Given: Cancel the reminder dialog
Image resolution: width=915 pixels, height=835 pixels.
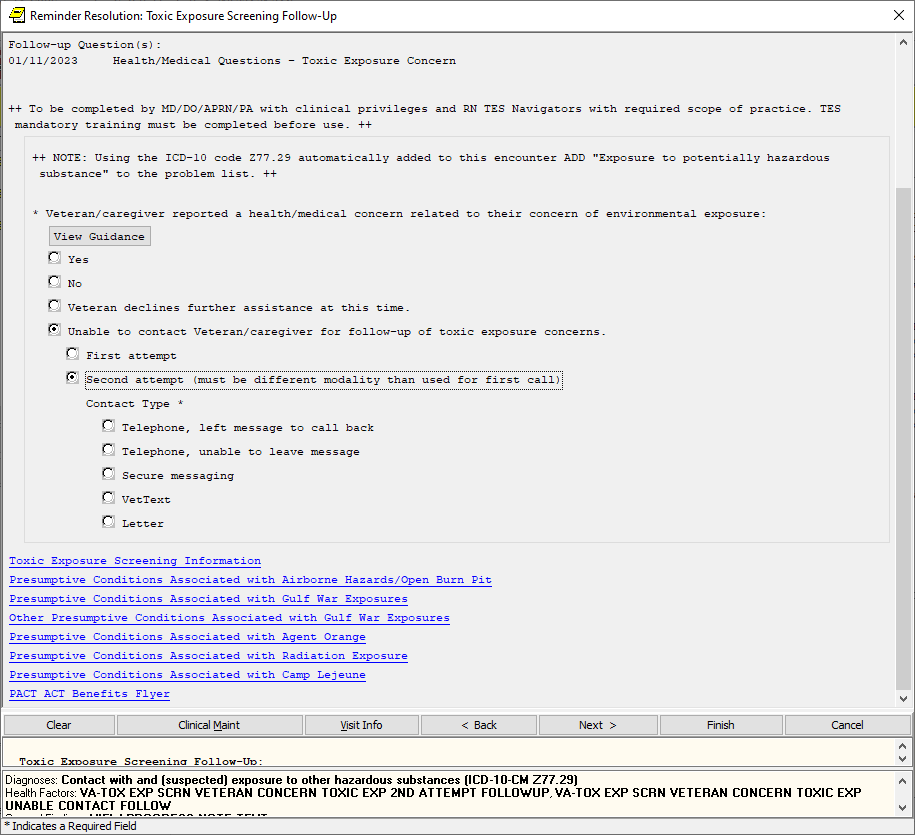Looking at the screenshot, I should [847, 725].
